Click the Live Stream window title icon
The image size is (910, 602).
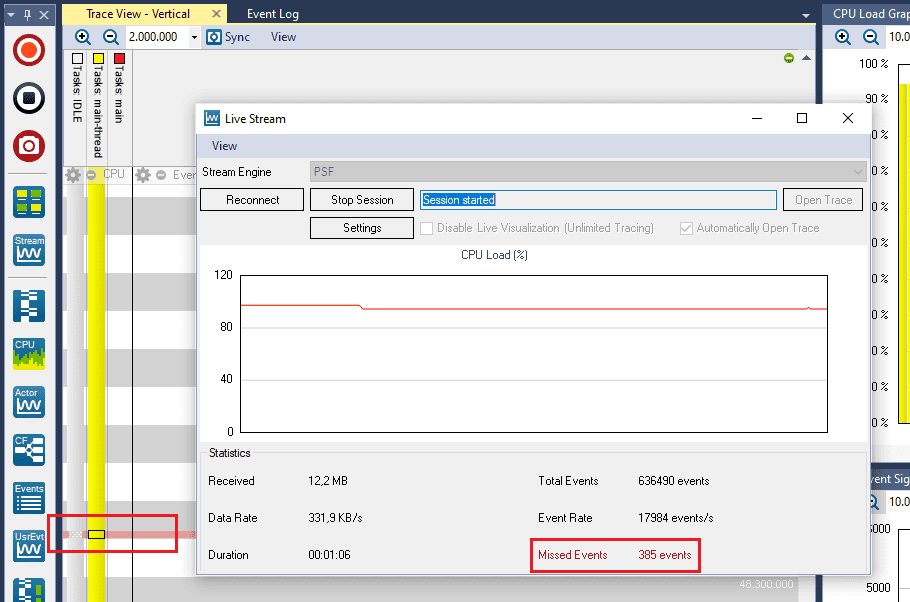[212, 118]
